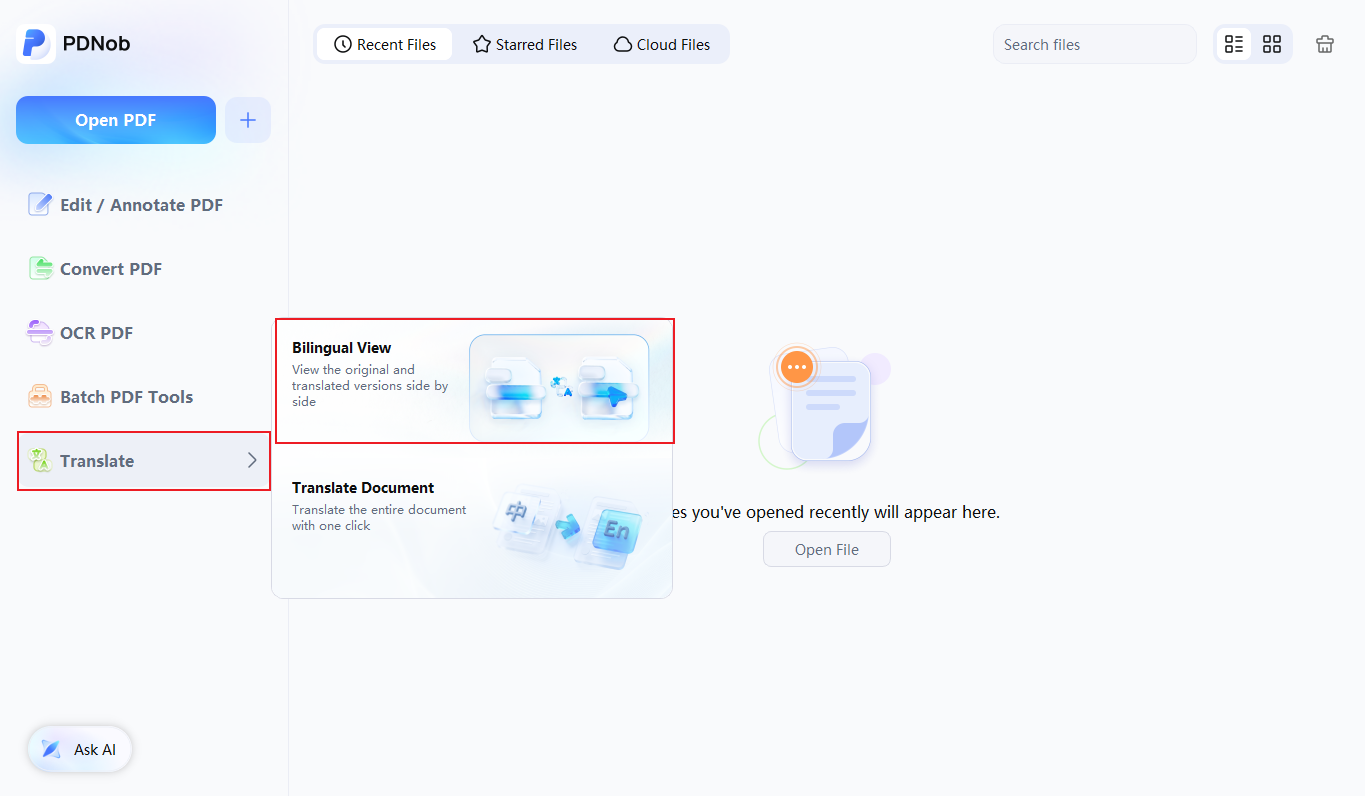This screenshot has height=796, width=1365.
Task: Click the Convert PDF icon
Action: [40, 269]
